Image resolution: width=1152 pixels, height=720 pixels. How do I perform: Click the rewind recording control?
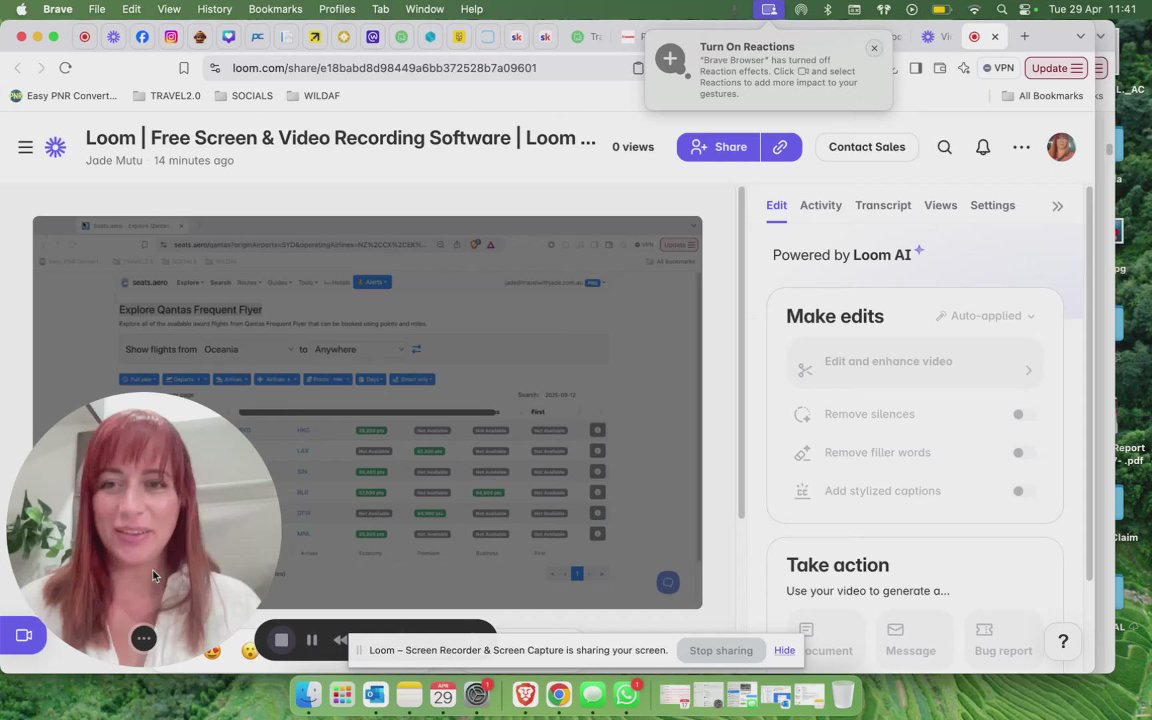(x=339, y=640)
